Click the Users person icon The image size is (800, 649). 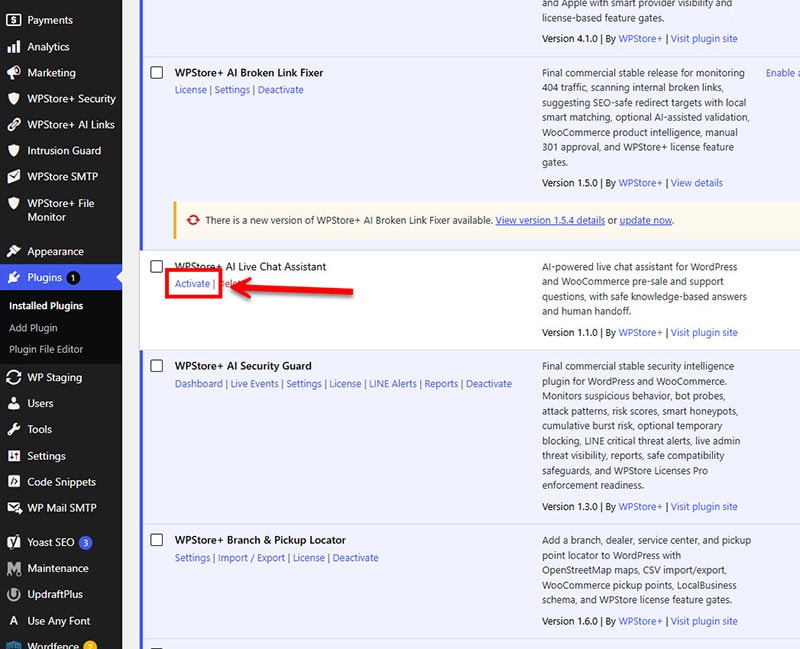coord(14,403)
